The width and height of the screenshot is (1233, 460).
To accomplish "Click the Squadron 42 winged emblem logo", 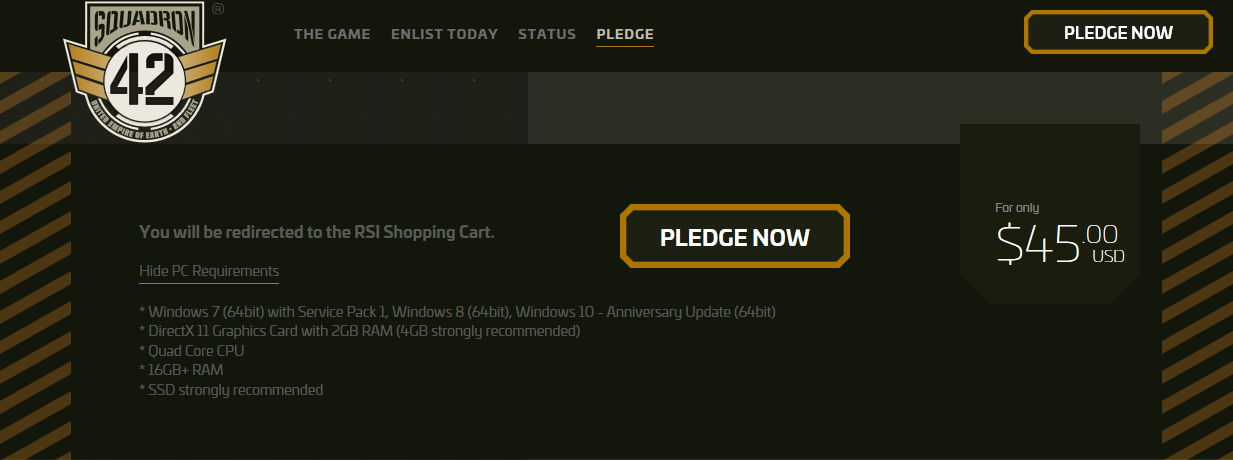I will [x=144, y=71].
